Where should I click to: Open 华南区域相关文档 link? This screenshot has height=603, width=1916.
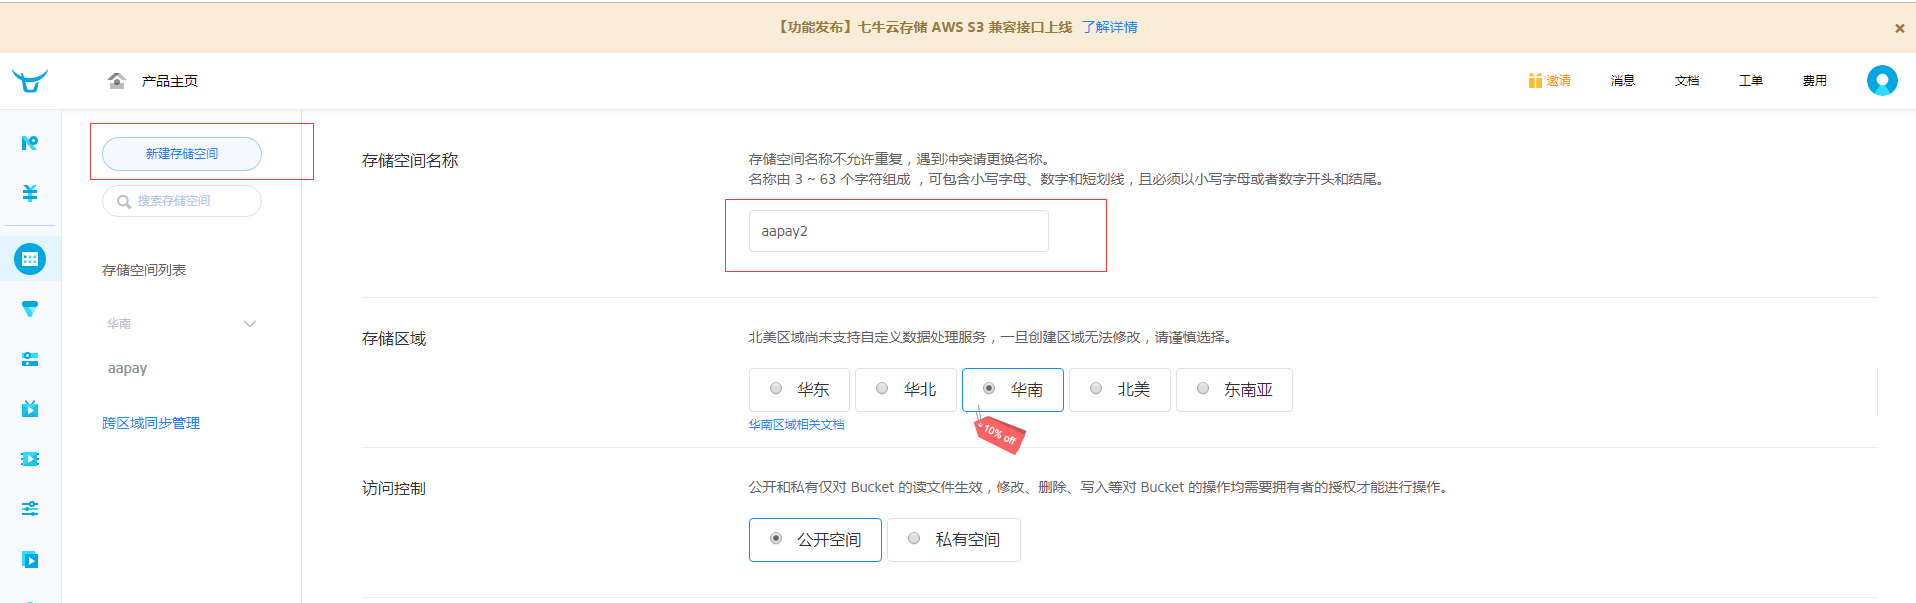797,425
